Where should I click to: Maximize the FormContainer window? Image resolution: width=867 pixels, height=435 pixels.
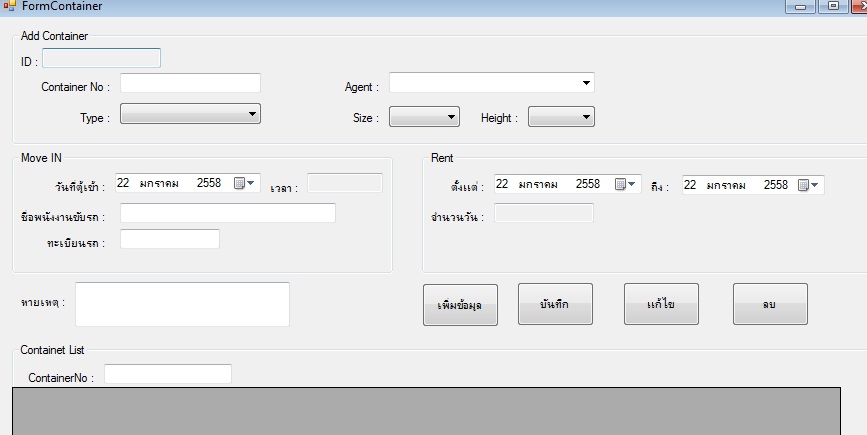pos(833,6)
